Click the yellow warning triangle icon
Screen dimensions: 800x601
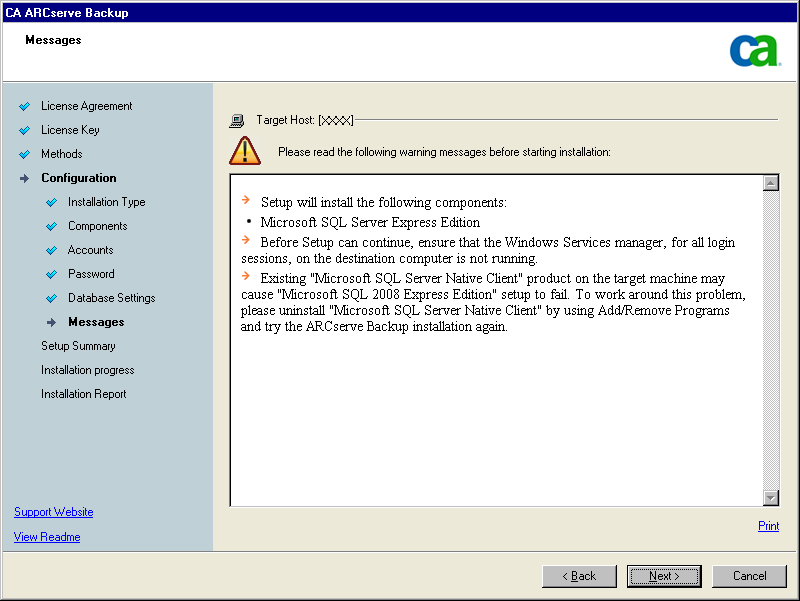(244, 151)
